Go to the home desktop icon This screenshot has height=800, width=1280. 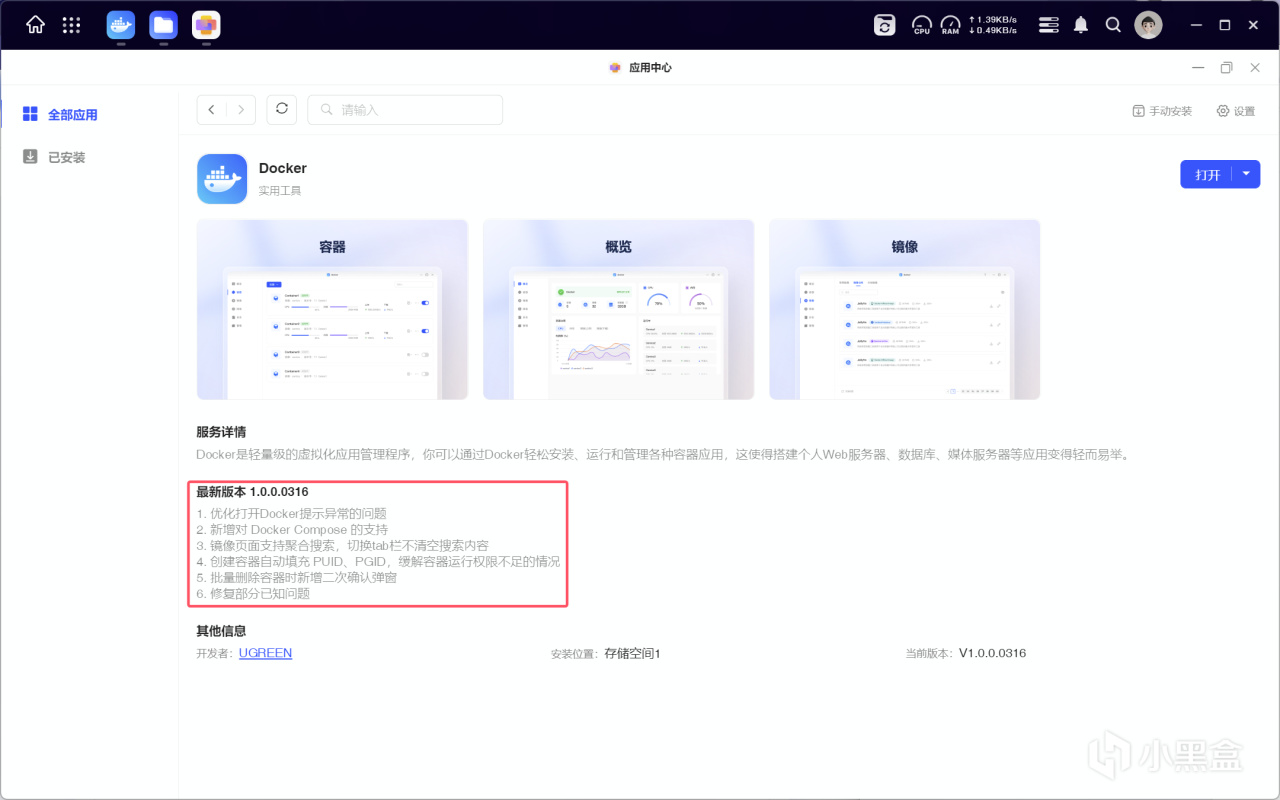[x=35, y=25]
